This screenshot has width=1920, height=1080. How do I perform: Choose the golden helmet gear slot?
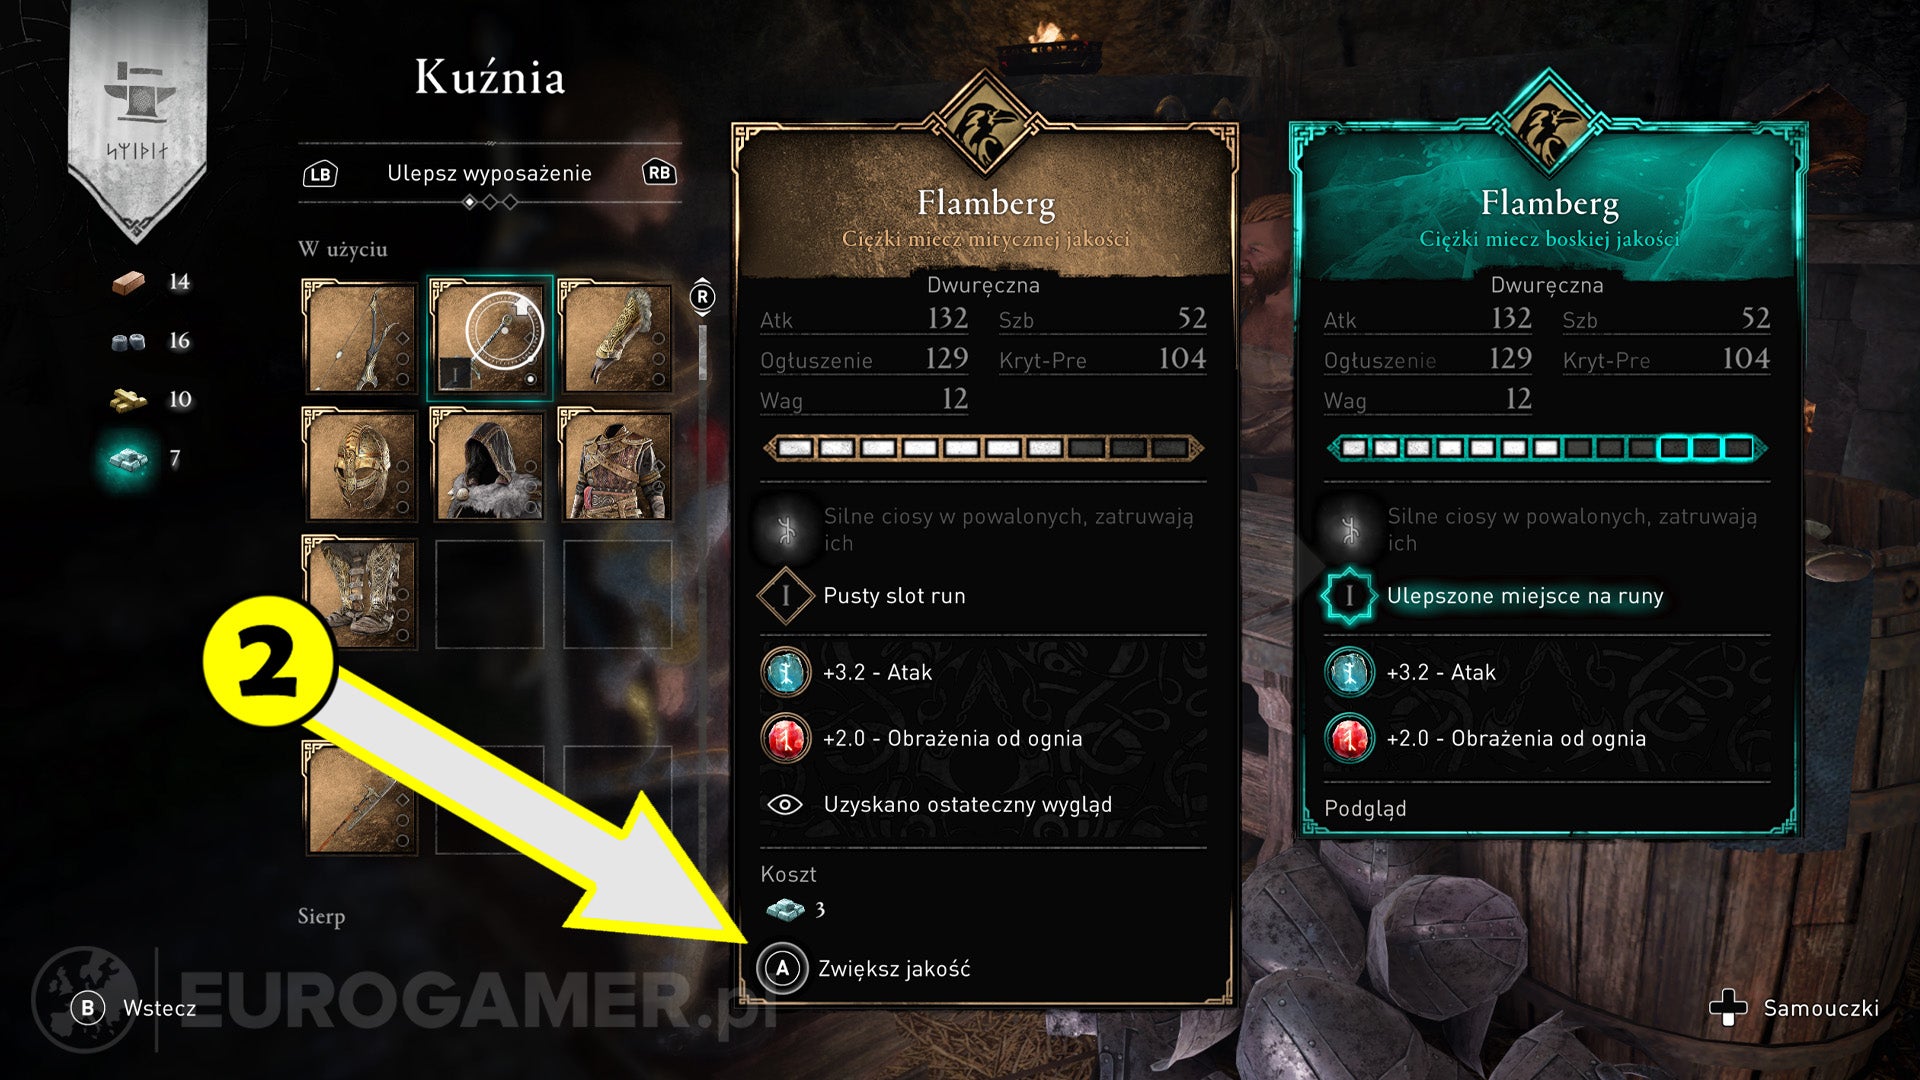click(360, 464)
